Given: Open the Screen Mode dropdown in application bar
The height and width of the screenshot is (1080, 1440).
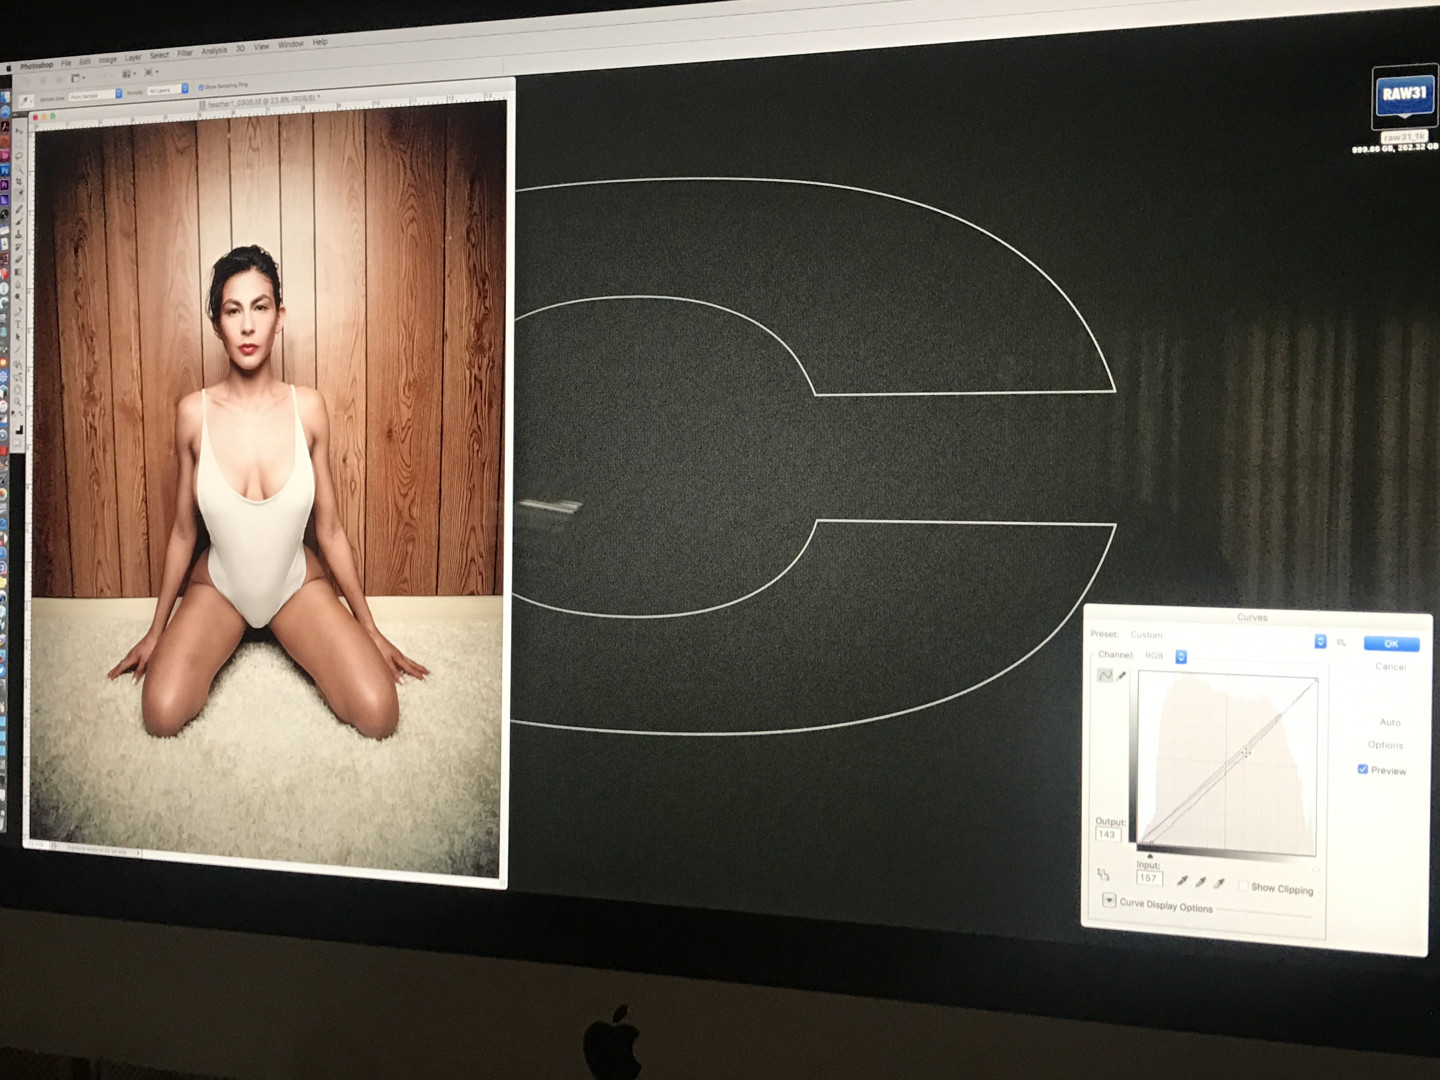Looking at the screenshot, I should 152,73.
